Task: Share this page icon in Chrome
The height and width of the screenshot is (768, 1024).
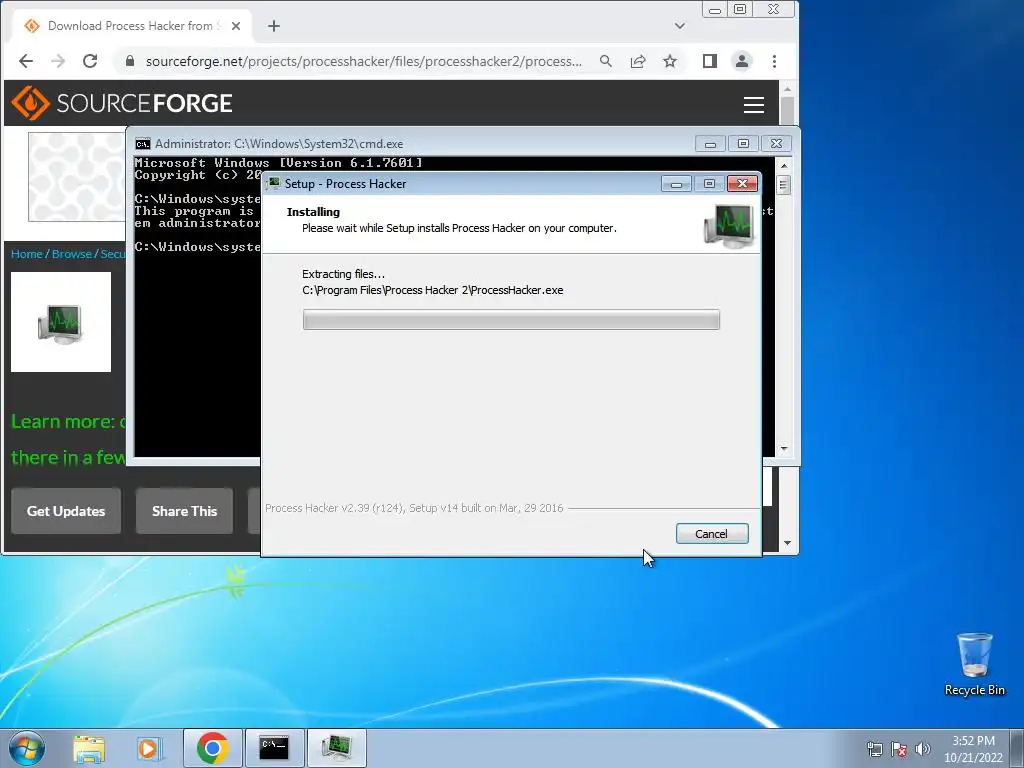Action: tap(638, 61)
